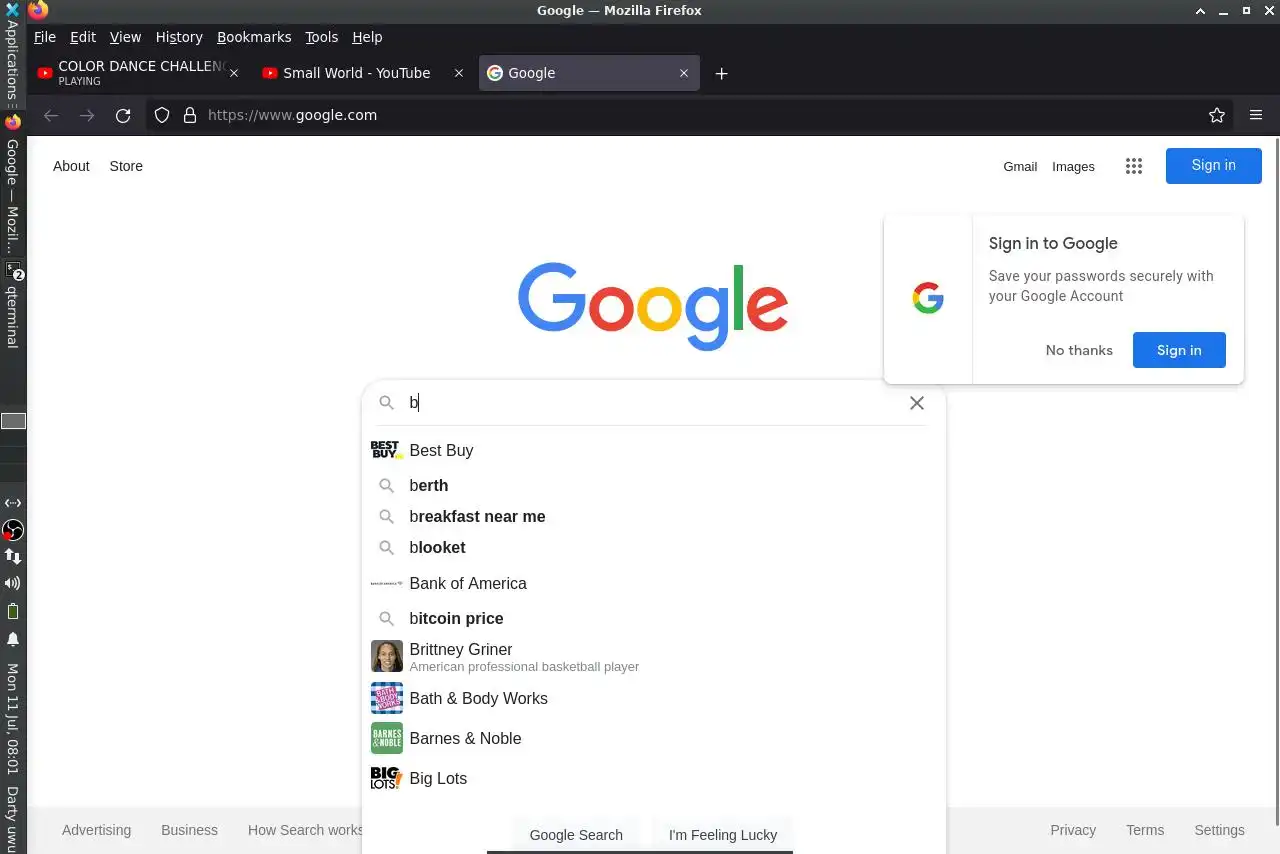Switch to the COLOR DANCE CHALLENGE tab
Screen dimensions: 1280x854
tap(138, 73)
